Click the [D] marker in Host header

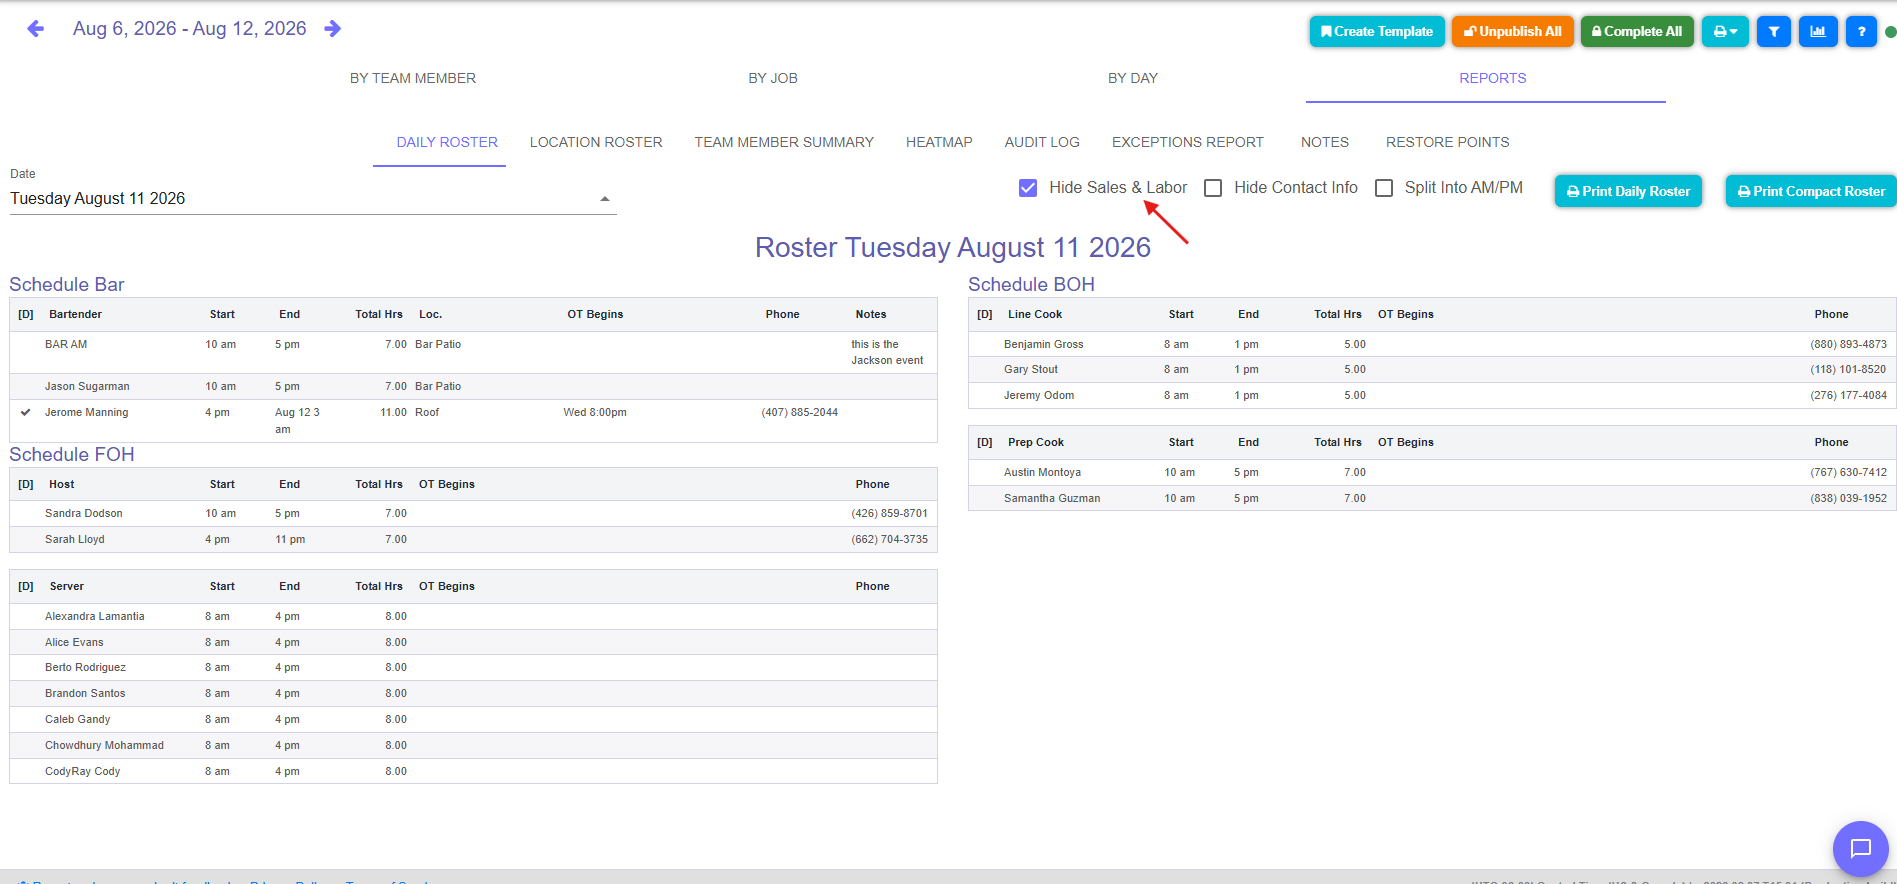(26, 484)
